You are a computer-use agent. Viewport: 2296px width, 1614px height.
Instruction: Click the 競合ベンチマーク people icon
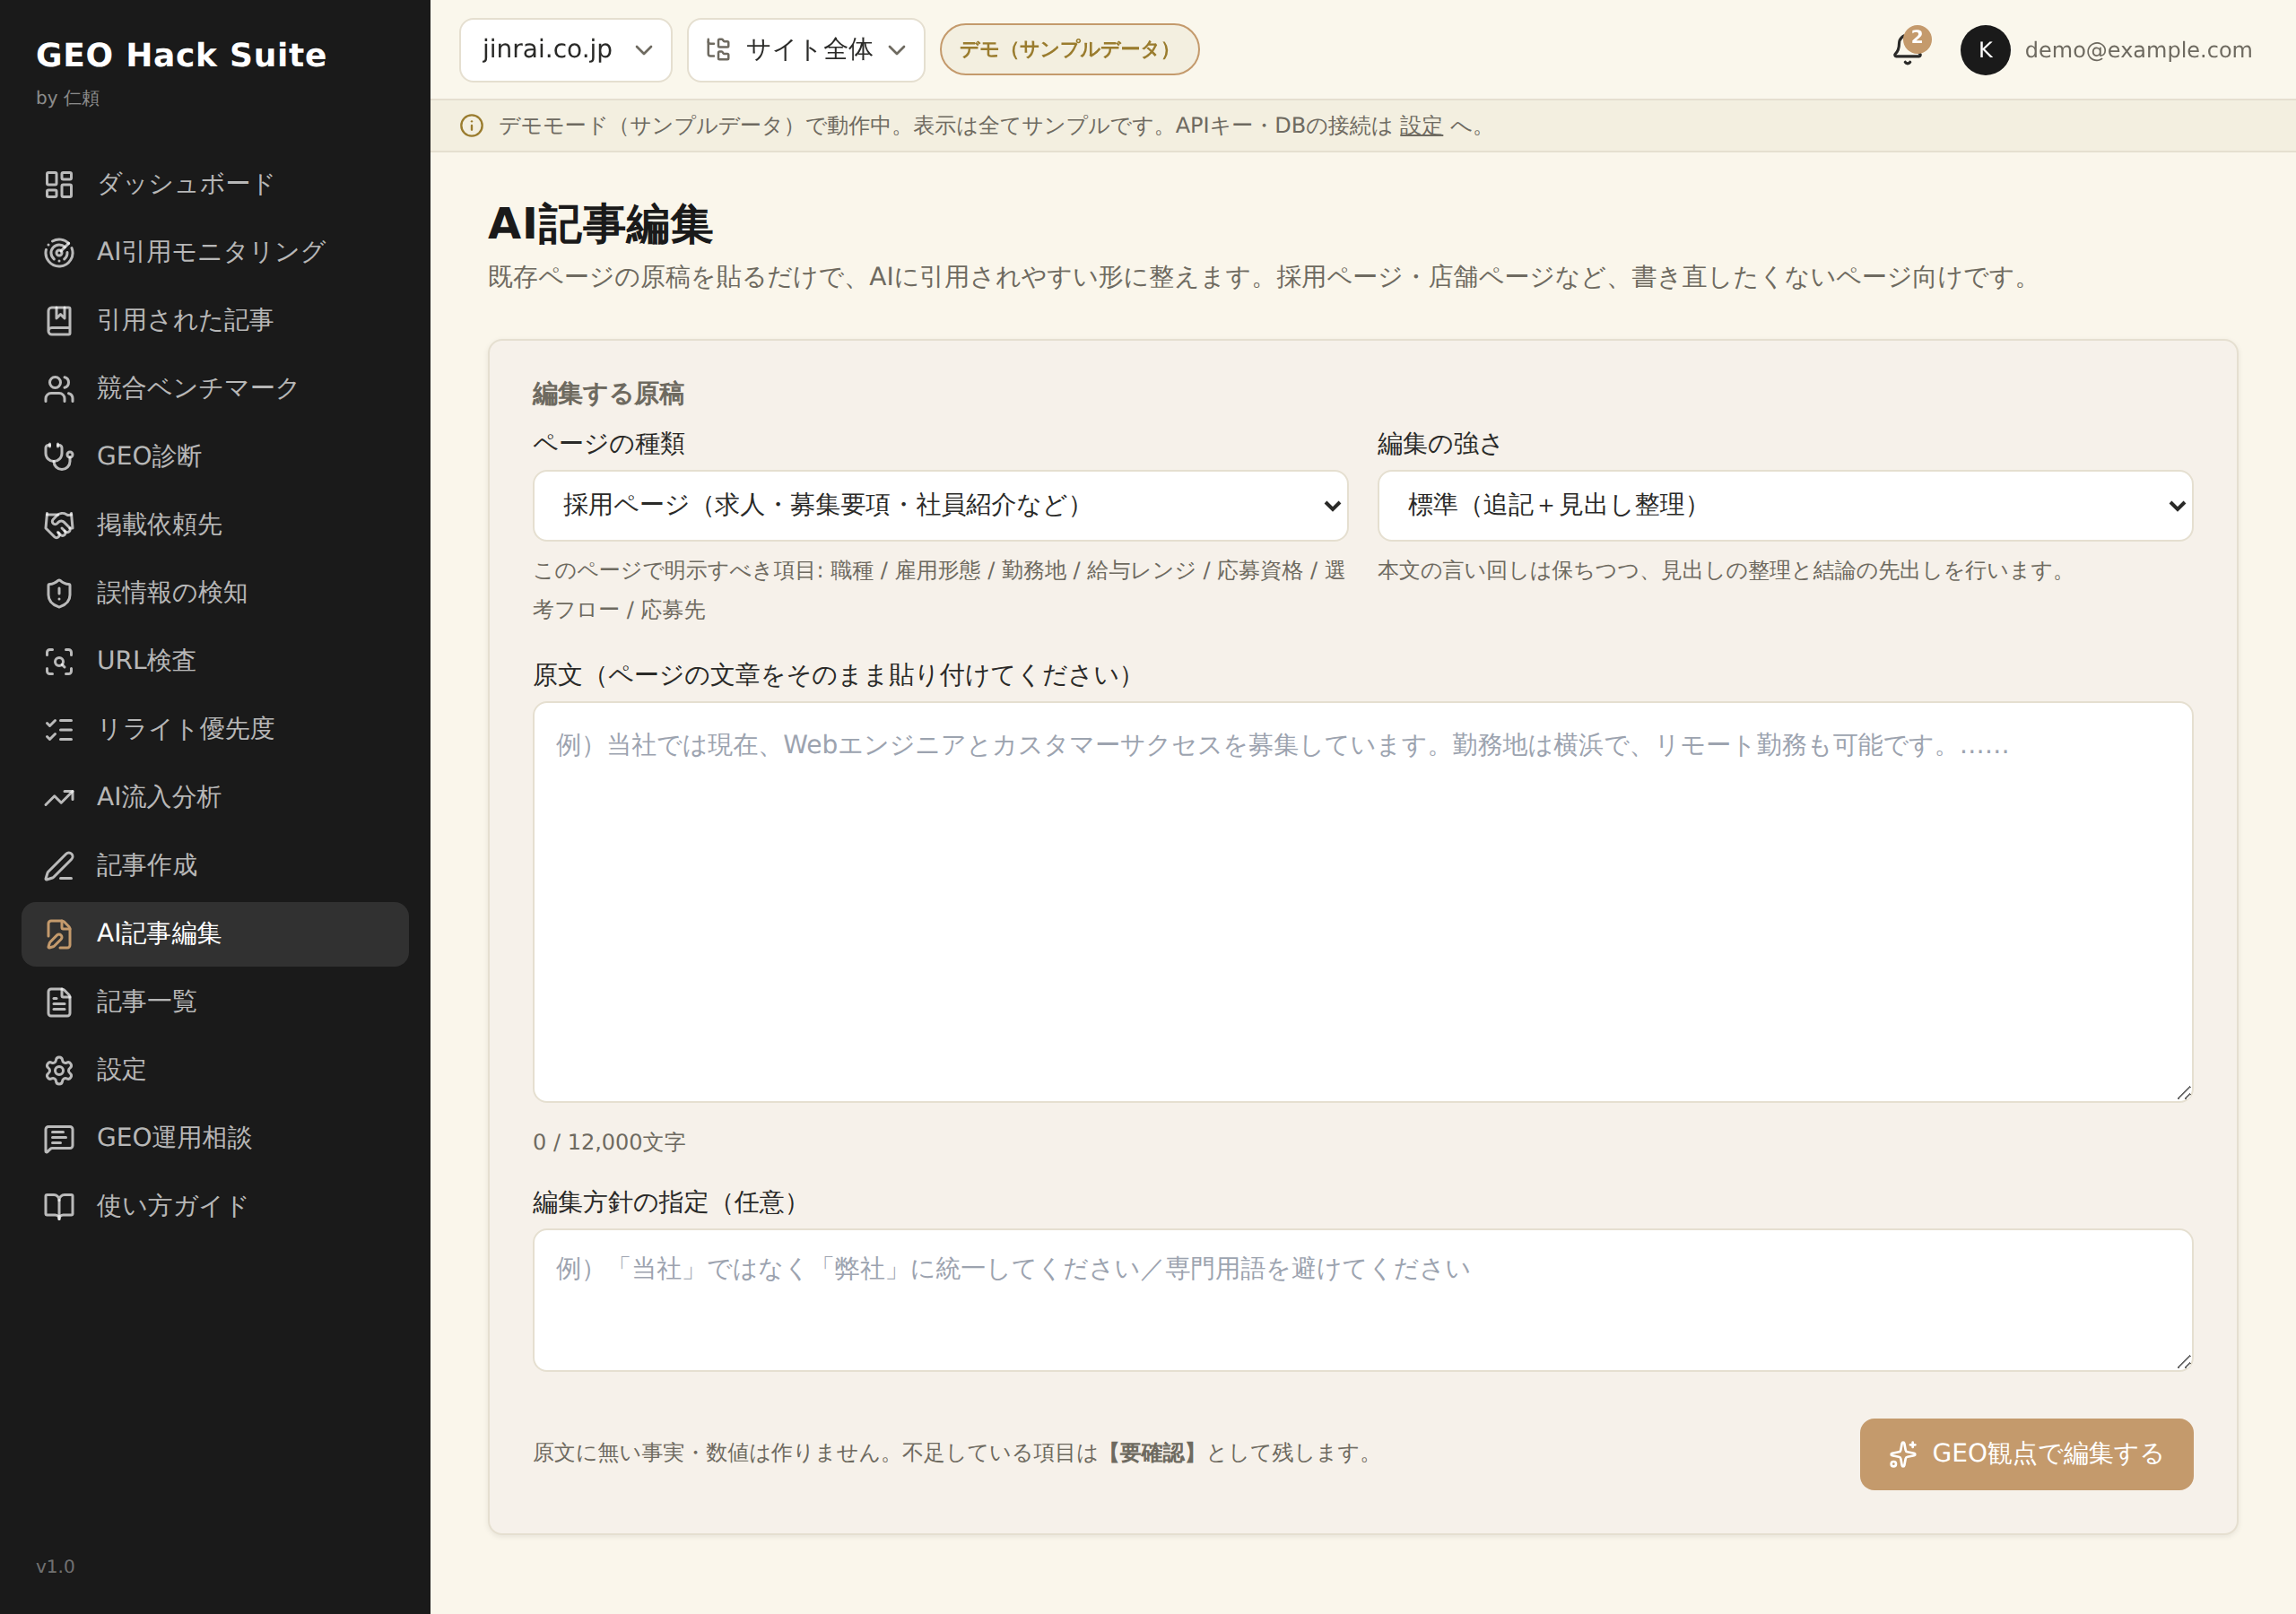(59, 388)
